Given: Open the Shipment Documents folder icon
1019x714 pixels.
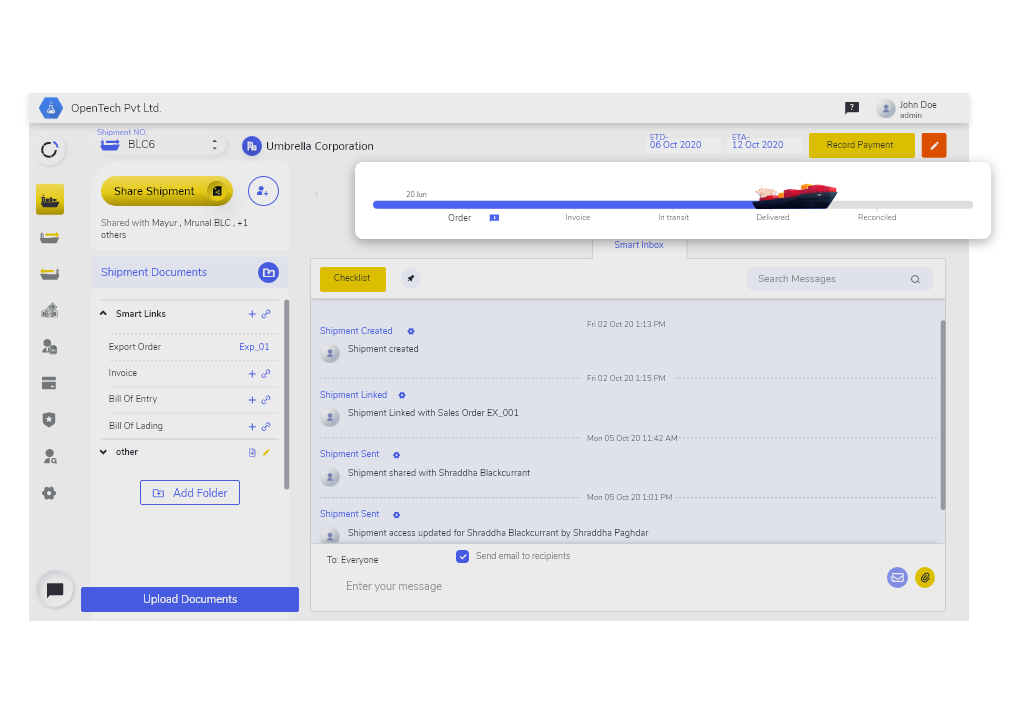Looking at the screenshot, I should point(268,272).
